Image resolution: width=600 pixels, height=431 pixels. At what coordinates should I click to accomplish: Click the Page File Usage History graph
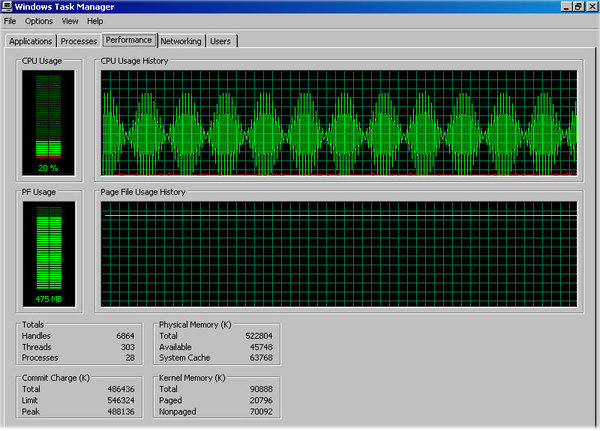click(x=339, y=254)
